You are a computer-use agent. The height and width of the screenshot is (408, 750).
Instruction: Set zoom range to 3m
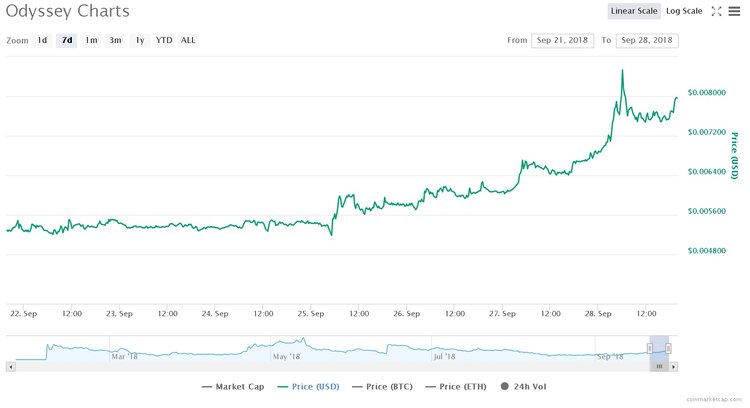click(x=115, y=40)
